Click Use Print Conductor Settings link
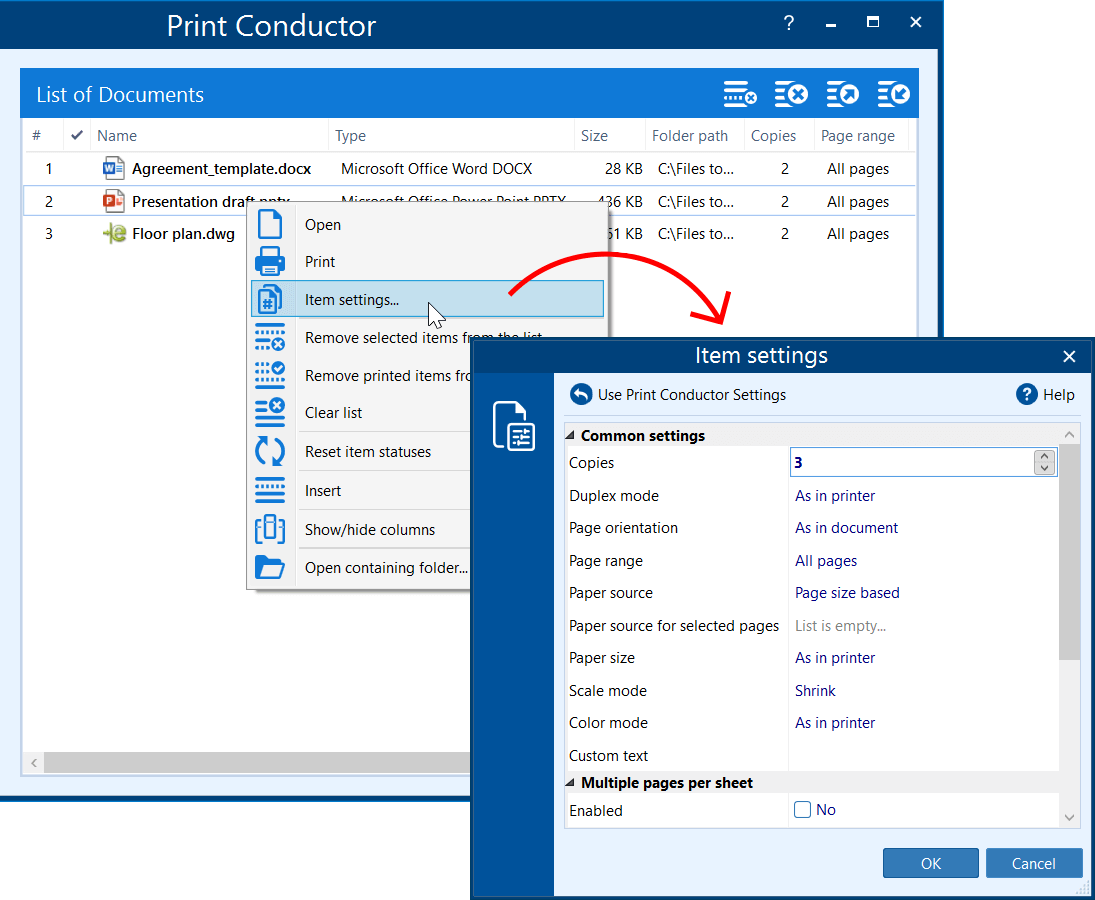The width and height of the screenshot is (1095, 900). click(x=691, y=394)
